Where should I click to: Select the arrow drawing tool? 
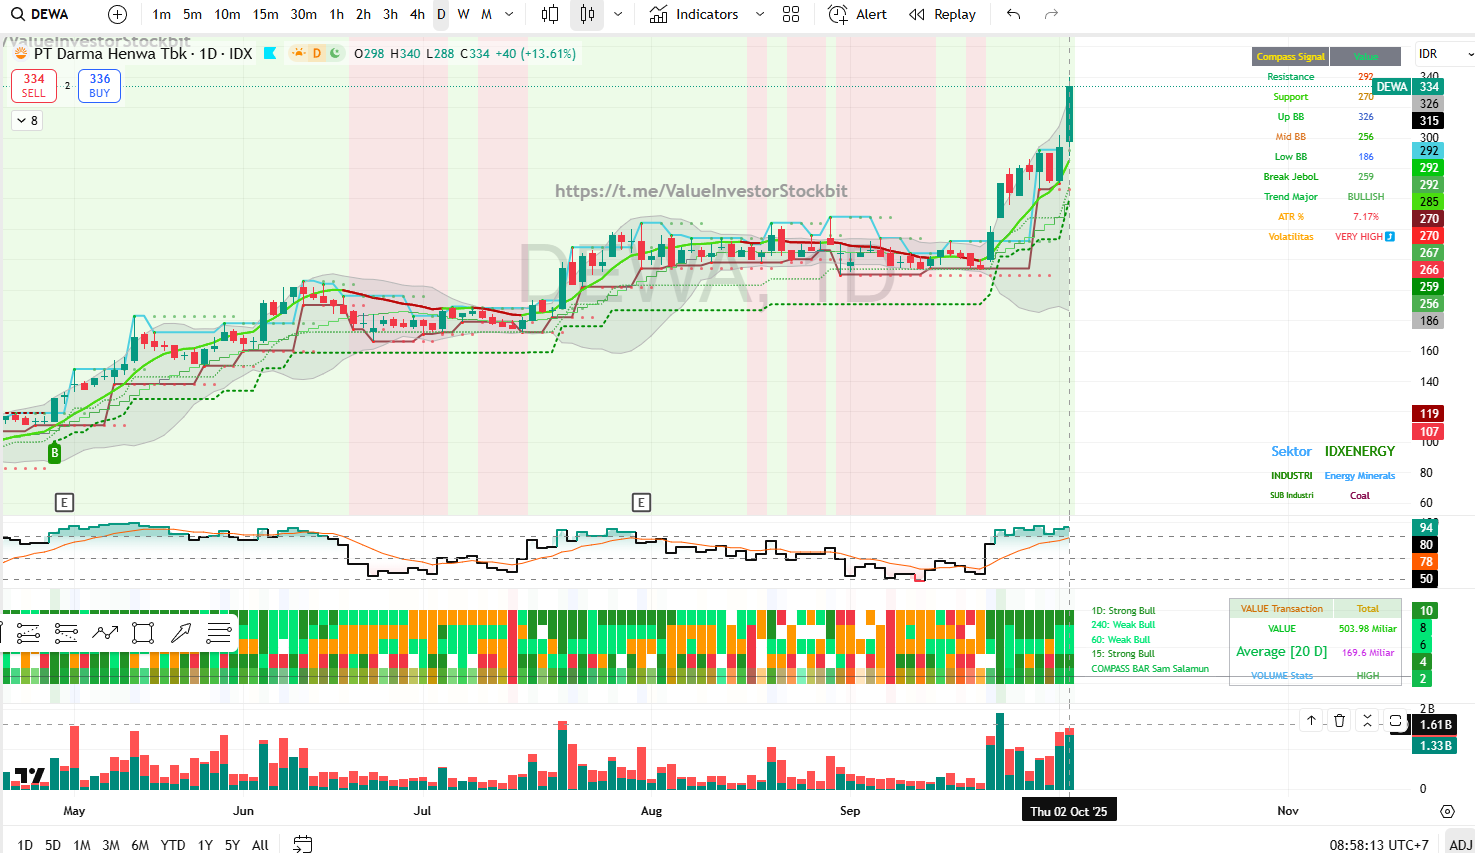coord(181,632)
